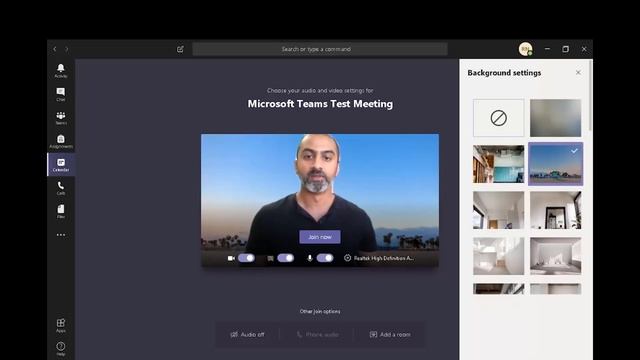Choose the Phone audio join option

318,334
